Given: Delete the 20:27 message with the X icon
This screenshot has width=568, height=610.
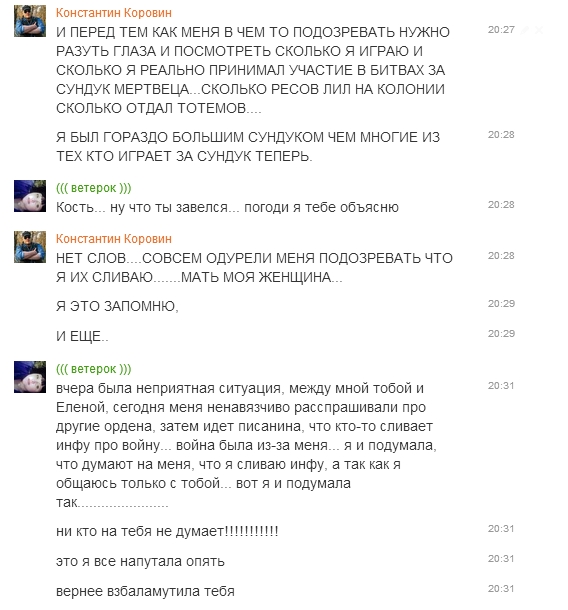Looking at the screenshot, I should (x=539, y=30).
